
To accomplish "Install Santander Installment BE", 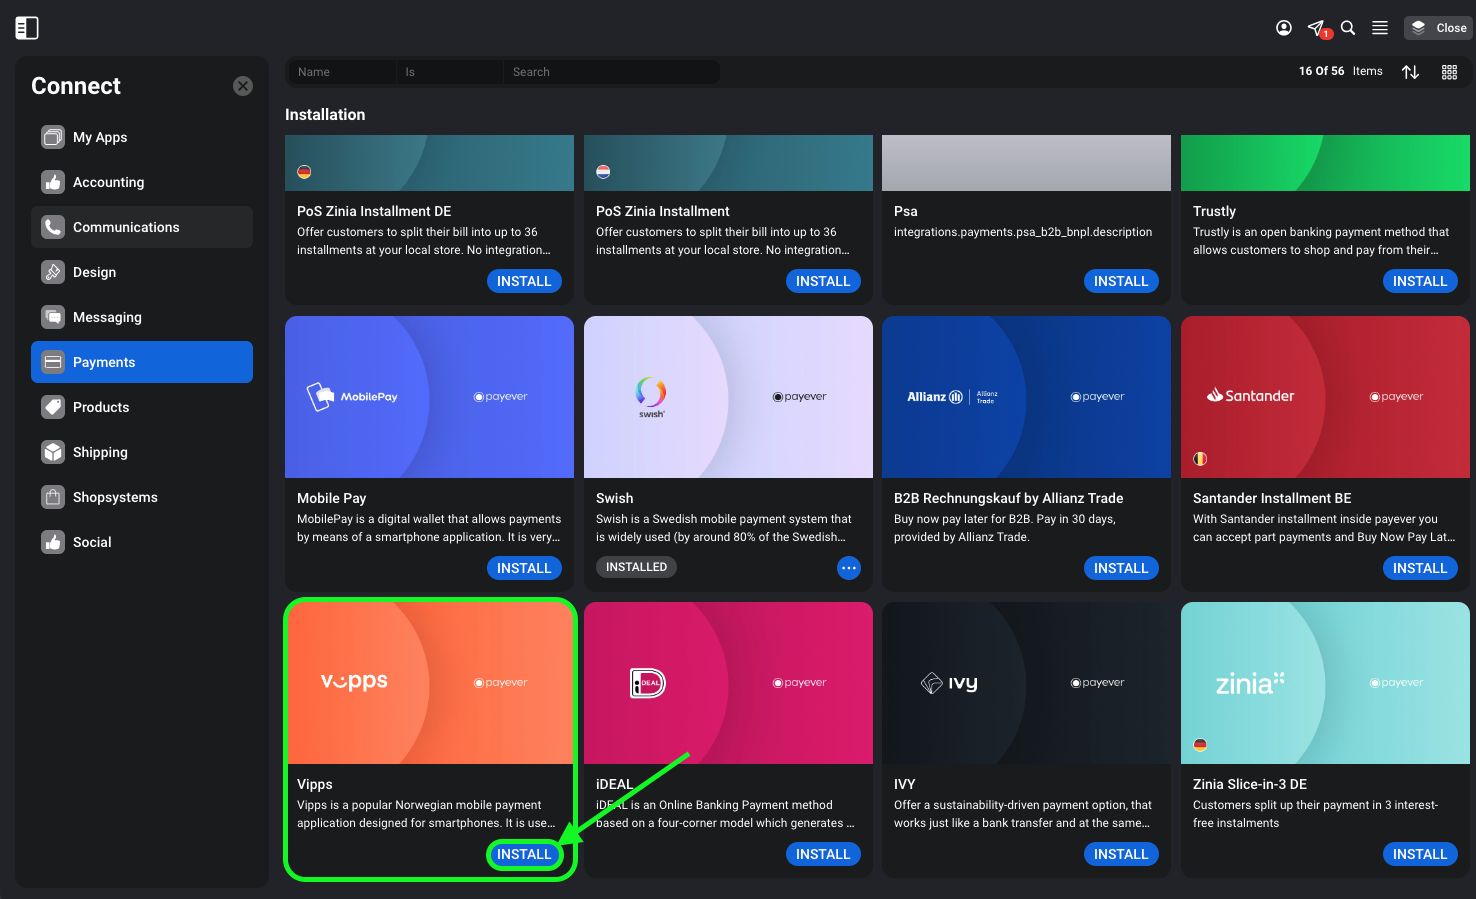I will 1420,568.
